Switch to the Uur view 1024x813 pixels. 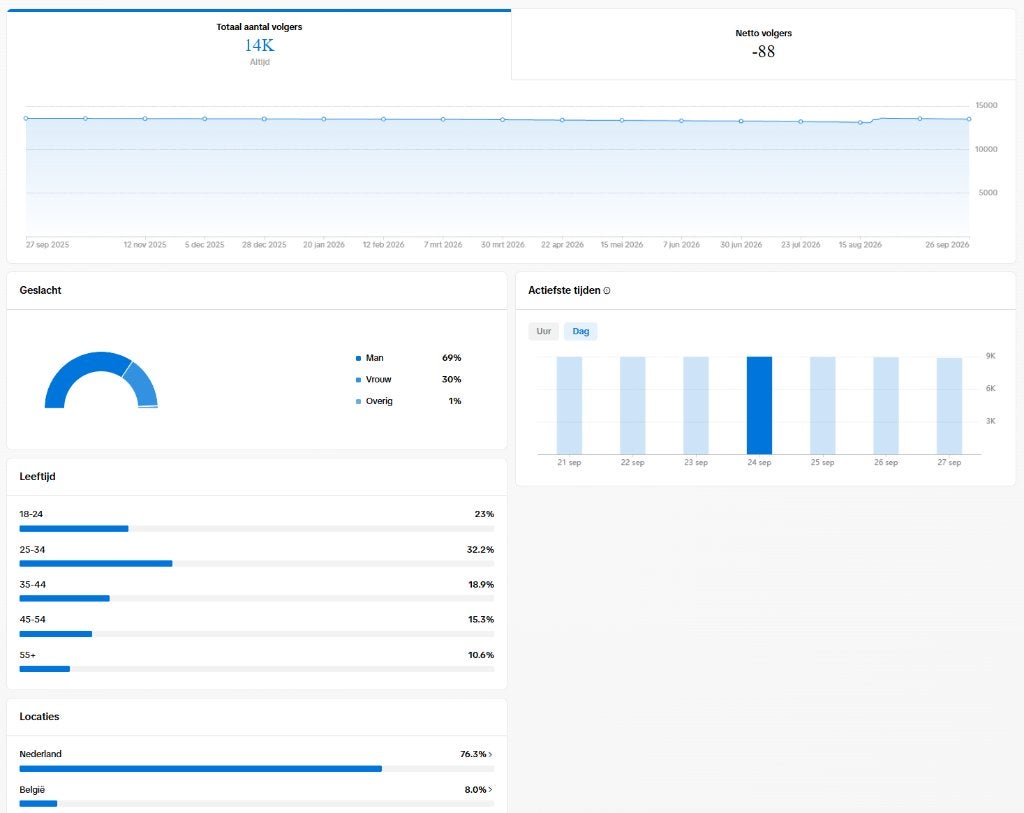(x=543, y=331)
